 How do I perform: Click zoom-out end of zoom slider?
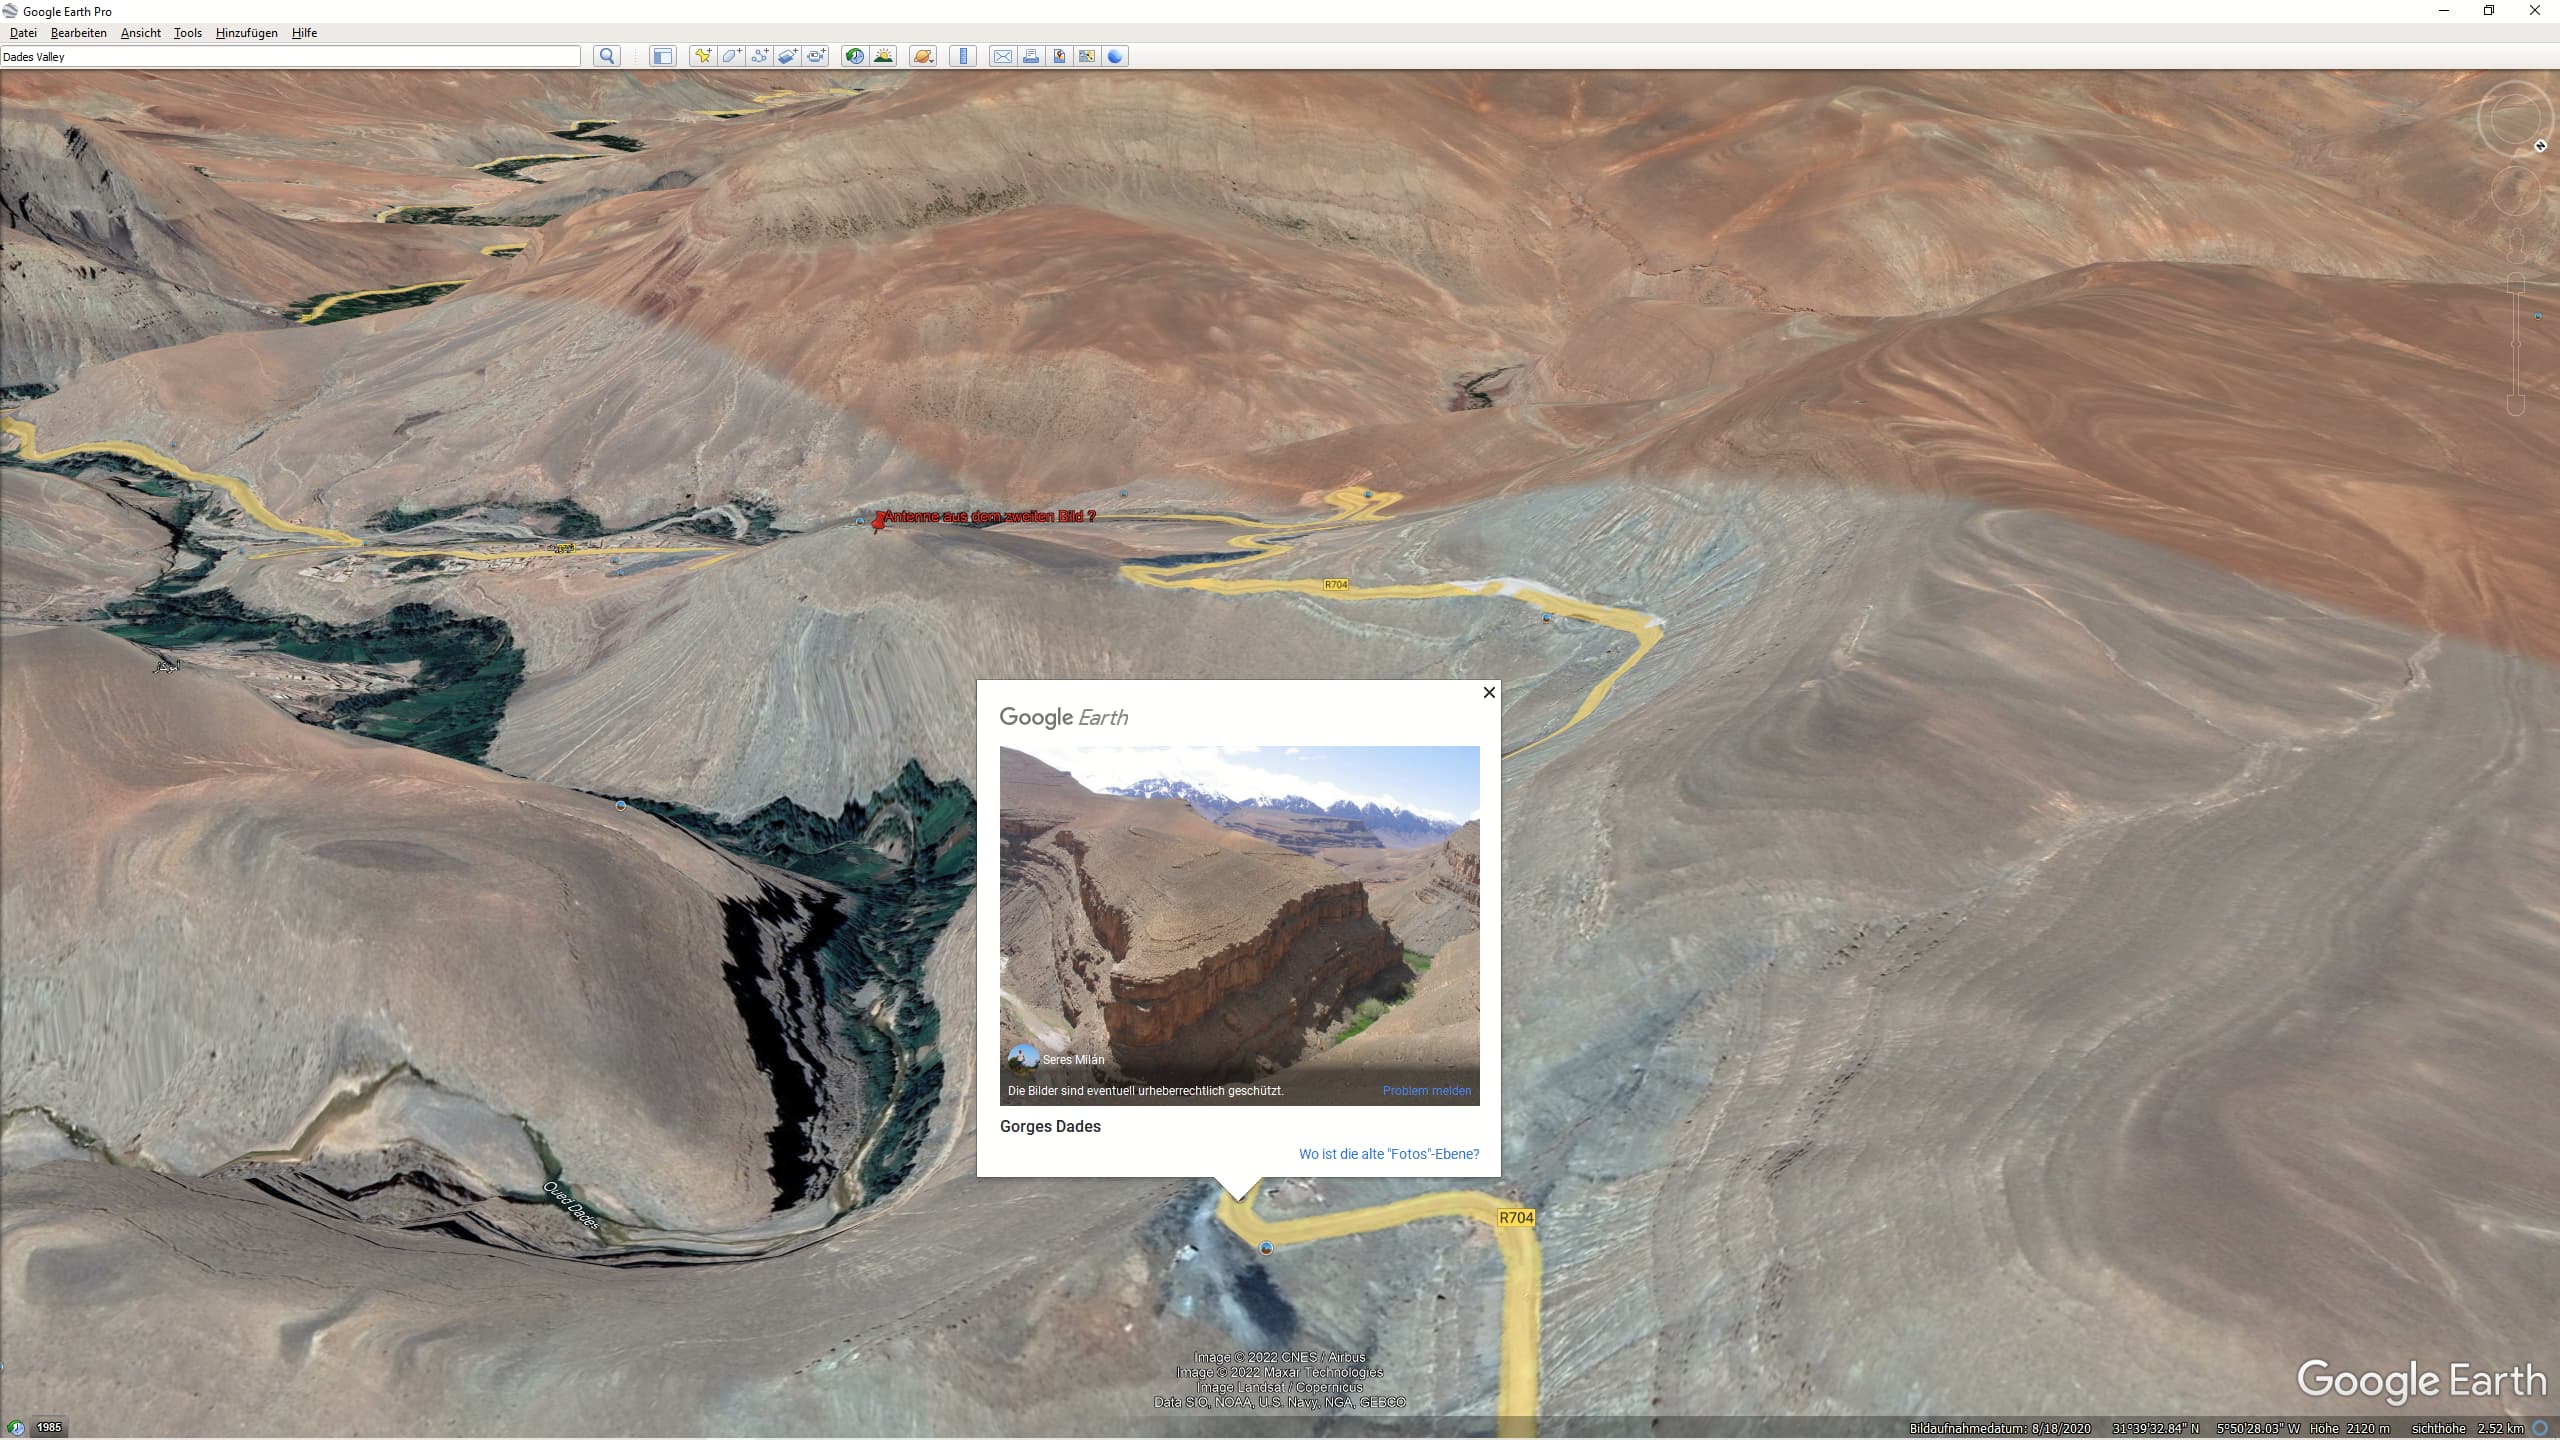pos(2516,405)
